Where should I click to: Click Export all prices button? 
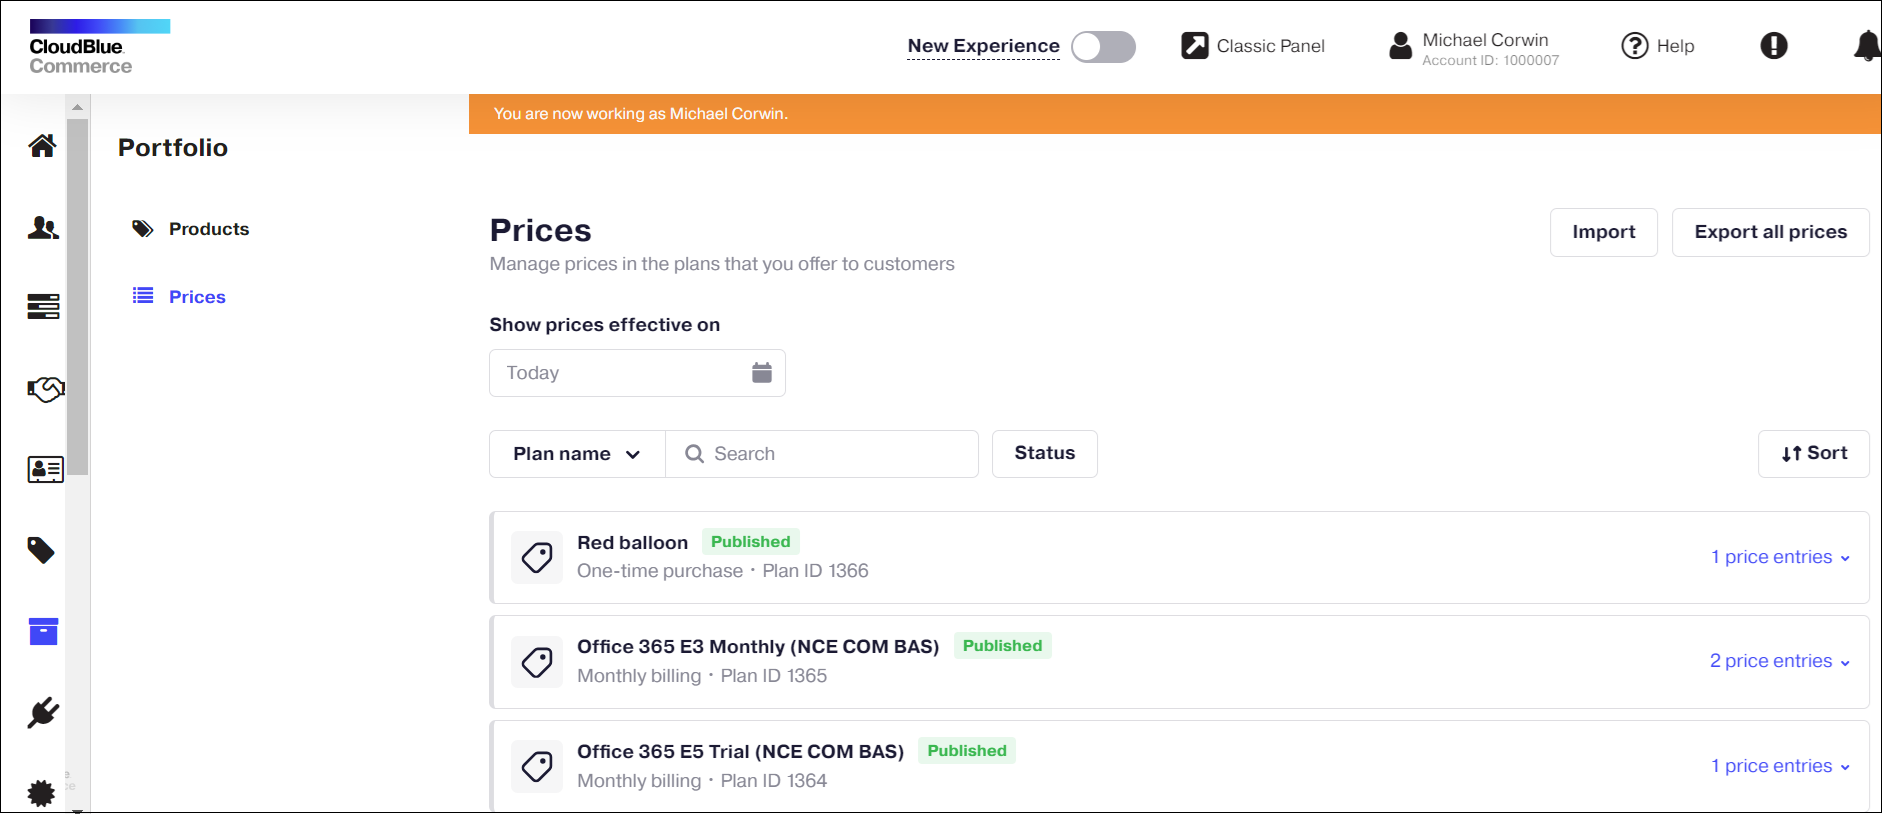click(1771, 232)
